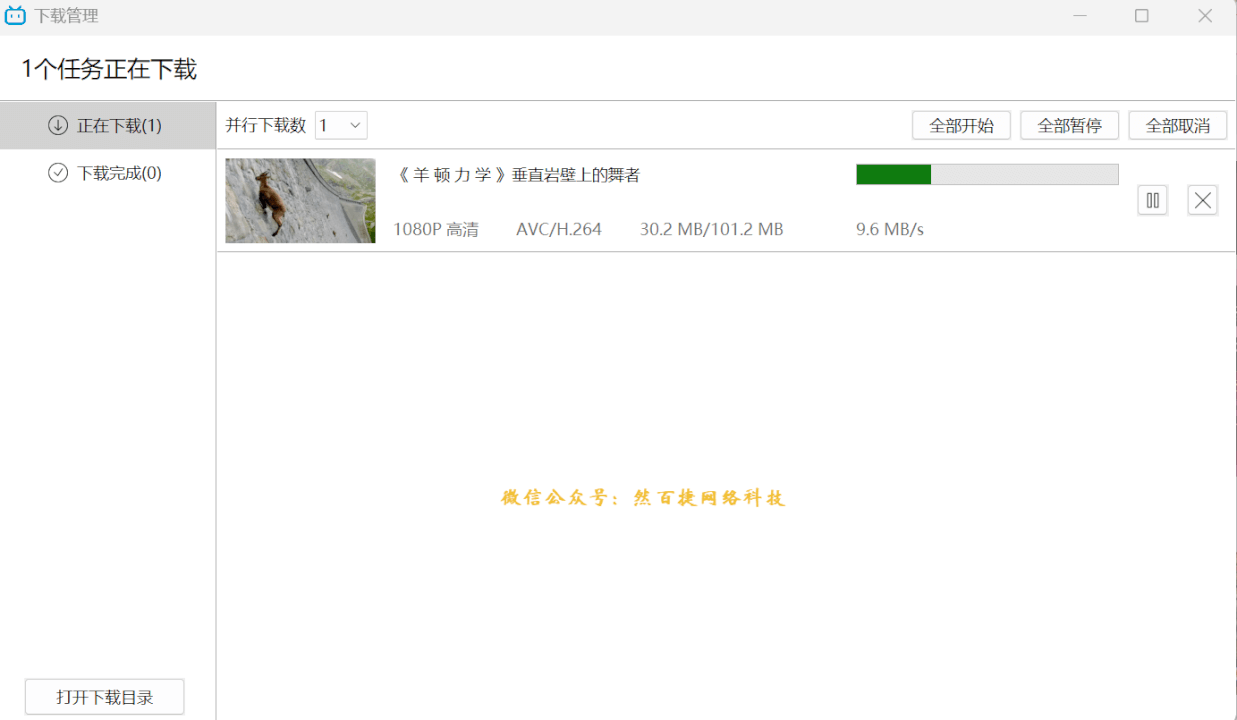Expand the download count selector arrow
The height and width of the screenshot is (720, 1237).
click(x=353, y=125)
